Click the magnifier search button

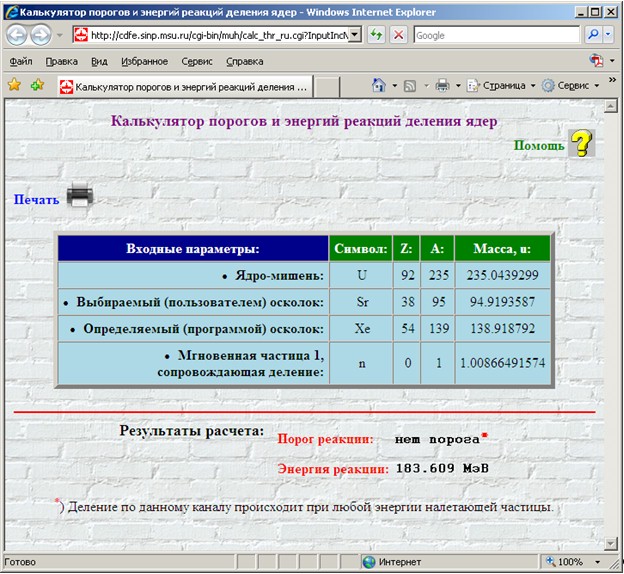593,35
